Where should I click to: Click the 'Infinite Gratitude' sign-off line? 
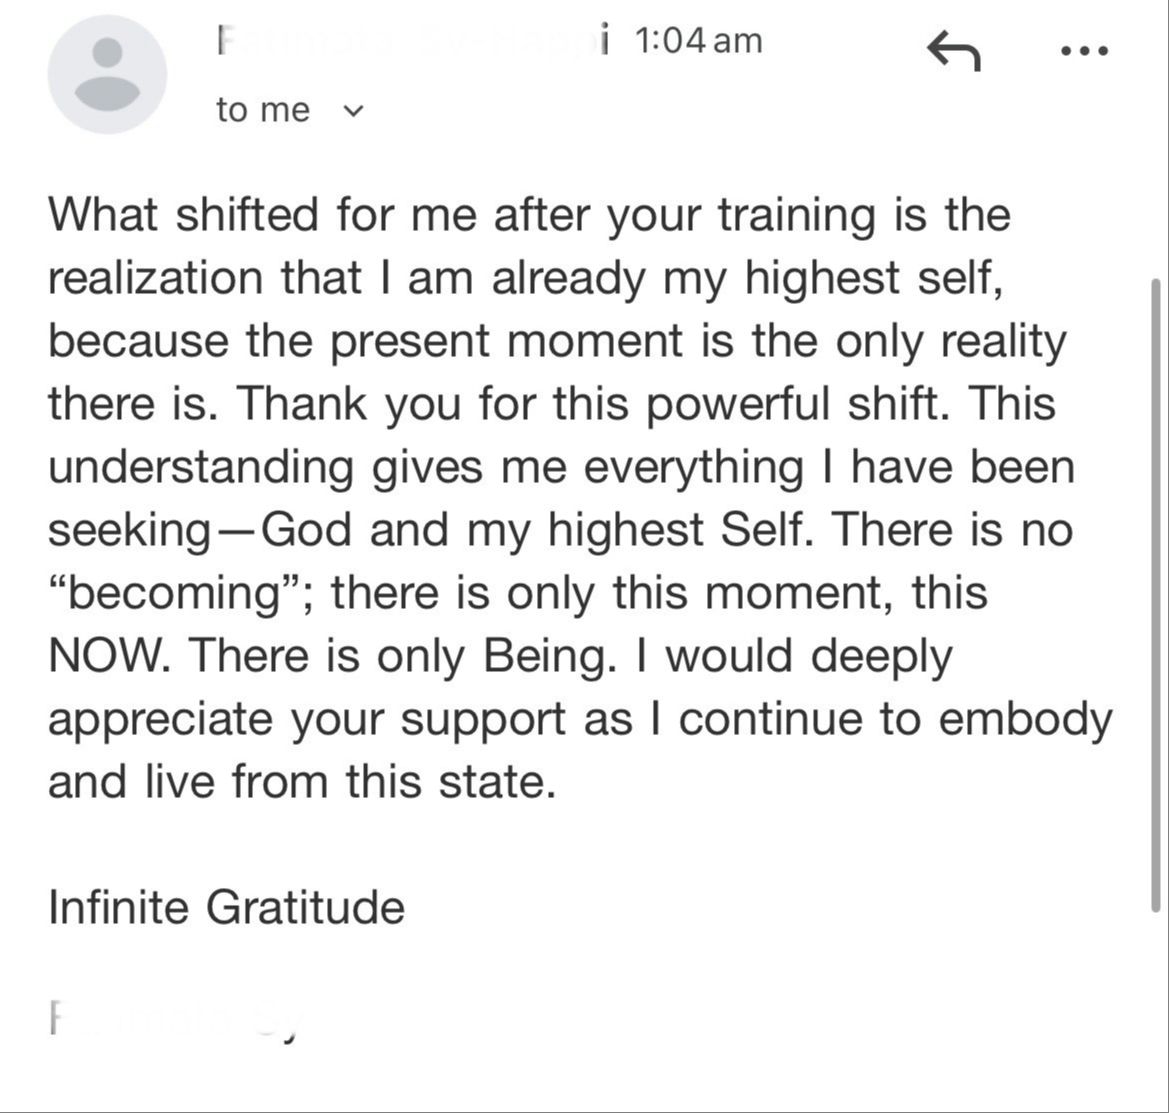click(x=227, y=907)
